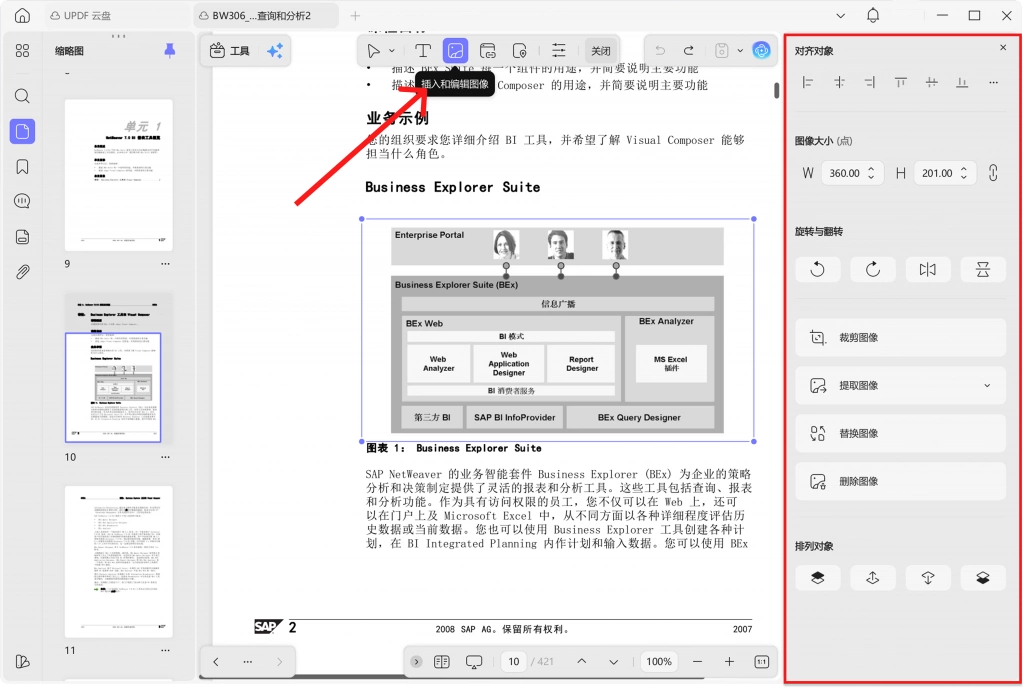Click 替换图像 replace image
The width and height of the screenshot is (1024, 688).
[x=900, y=433]
